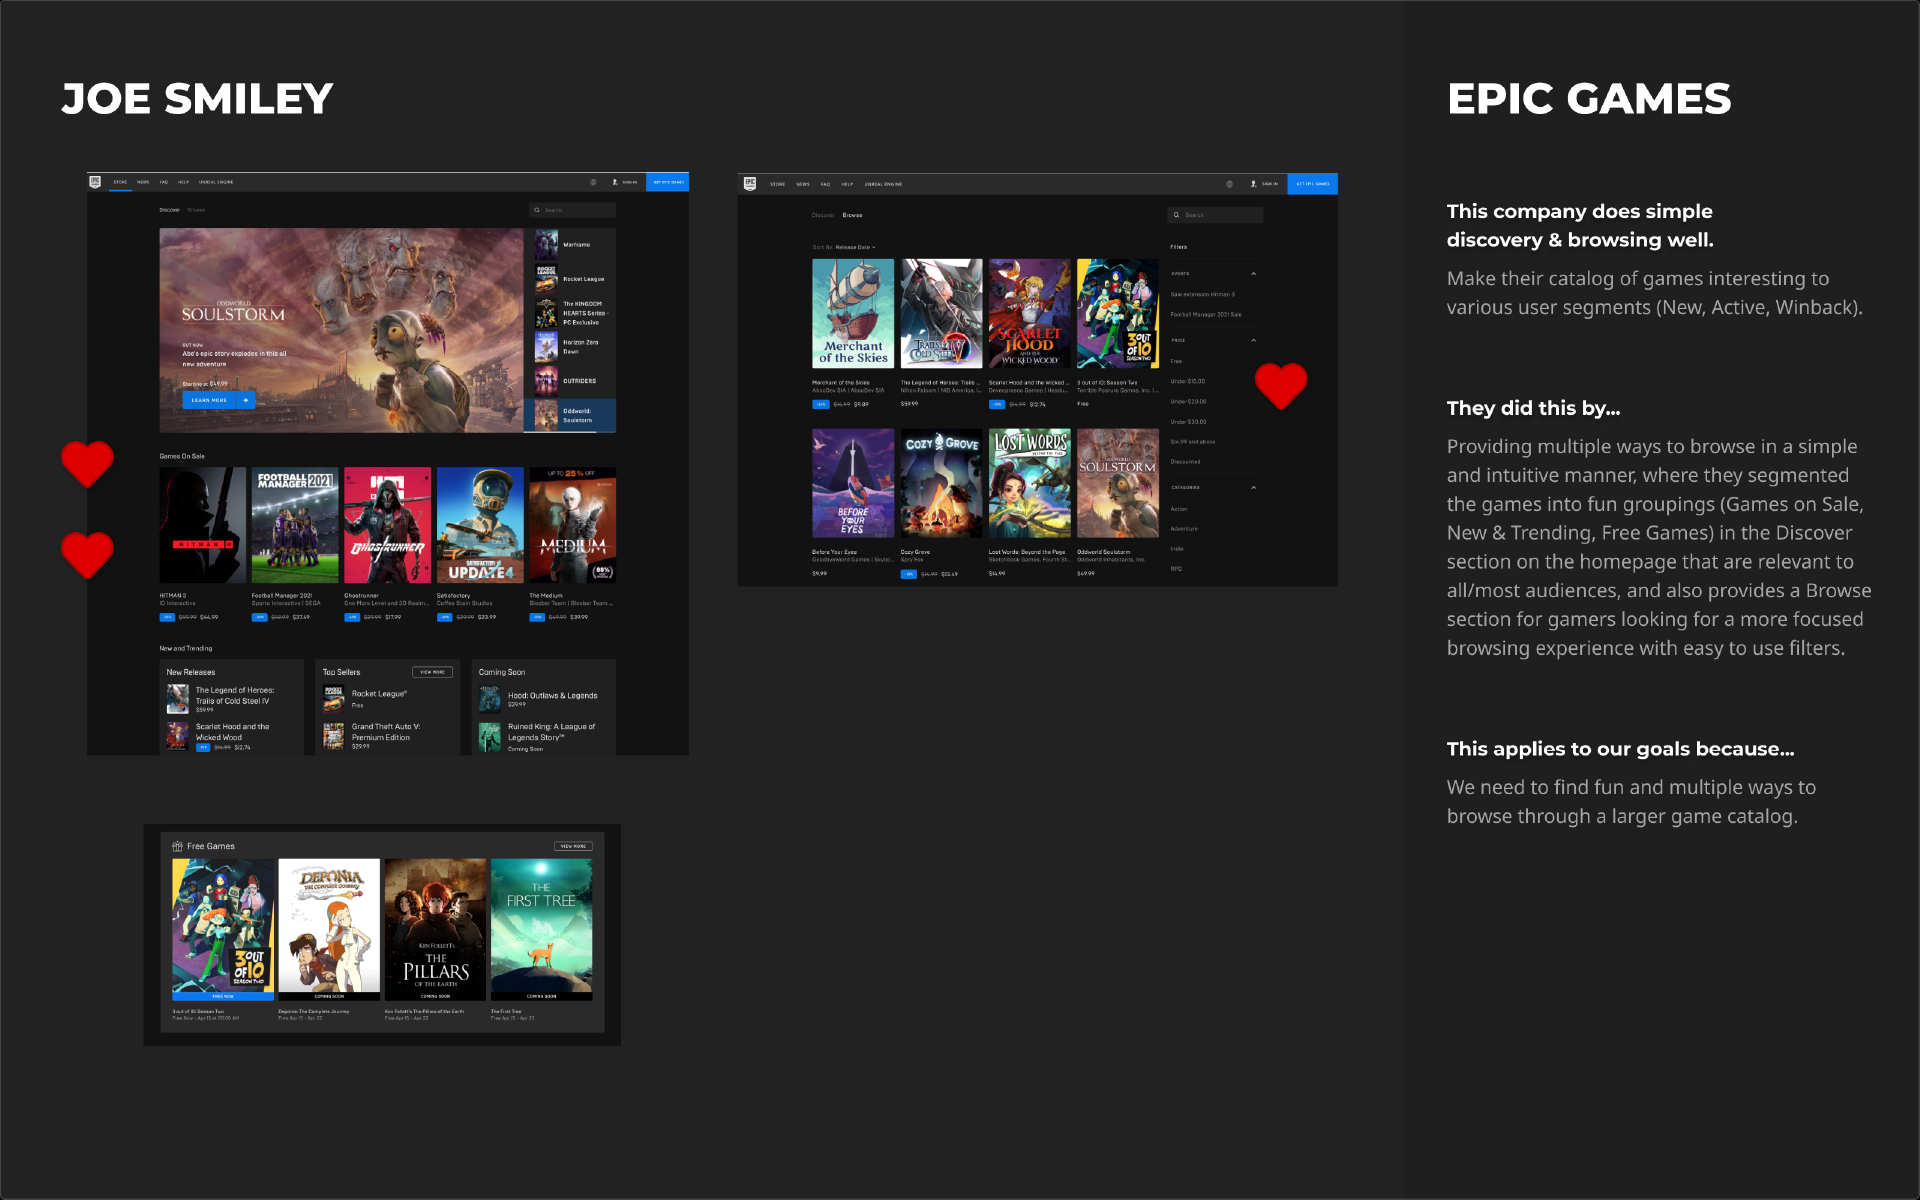The width and height of the screenshot is (1920, 1200).
Task: Open Grand Theft Auto V in Top Sellers
Action: point(372,736)
